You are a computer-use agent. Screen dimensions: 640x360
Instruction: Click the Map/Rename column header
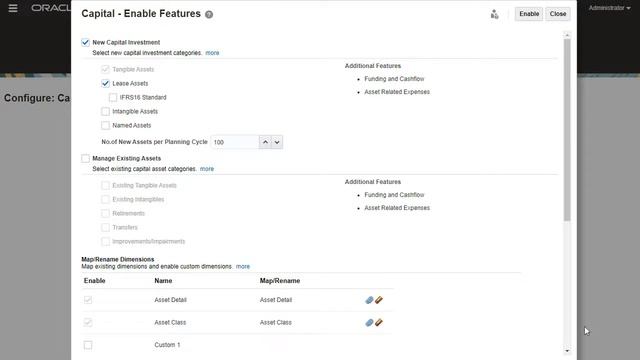(280, 281)
